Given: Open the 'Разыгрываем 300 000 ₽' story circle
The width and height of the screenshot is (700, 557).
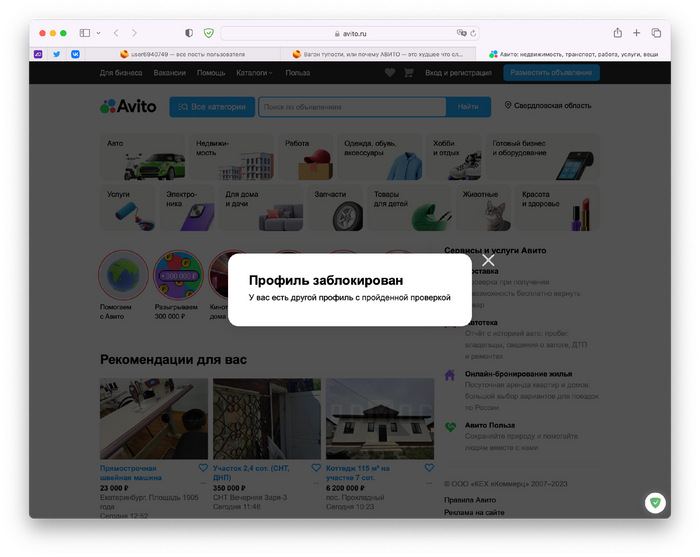Looking at the screenshot, I should (178, 275).
